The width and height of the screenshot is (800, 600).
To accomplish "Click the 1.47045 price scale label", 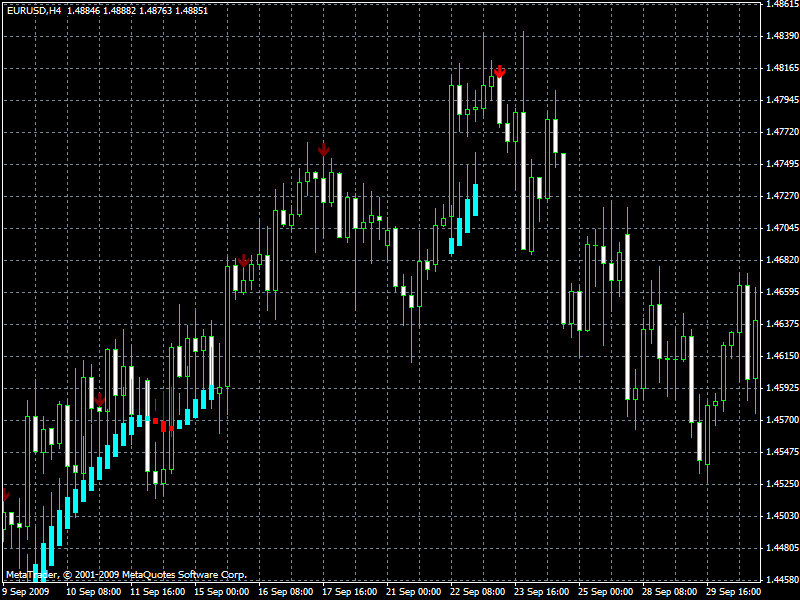I will (782, 228).
